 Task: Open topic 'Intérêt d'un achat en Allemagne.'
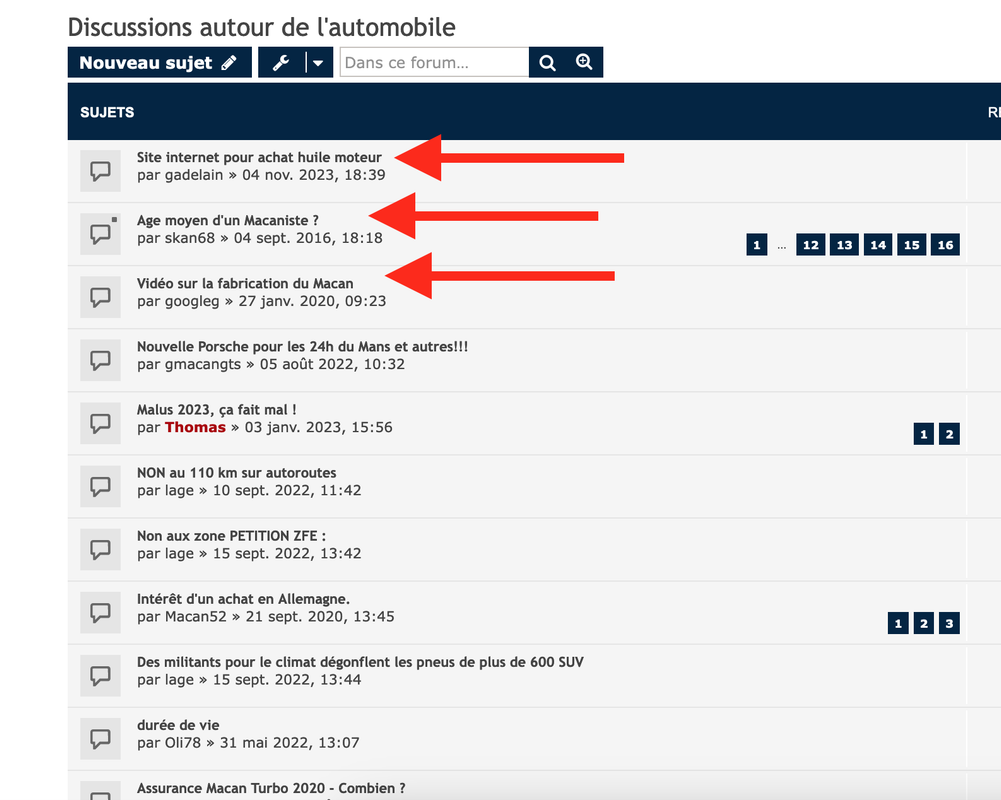[x=243, y=599]
